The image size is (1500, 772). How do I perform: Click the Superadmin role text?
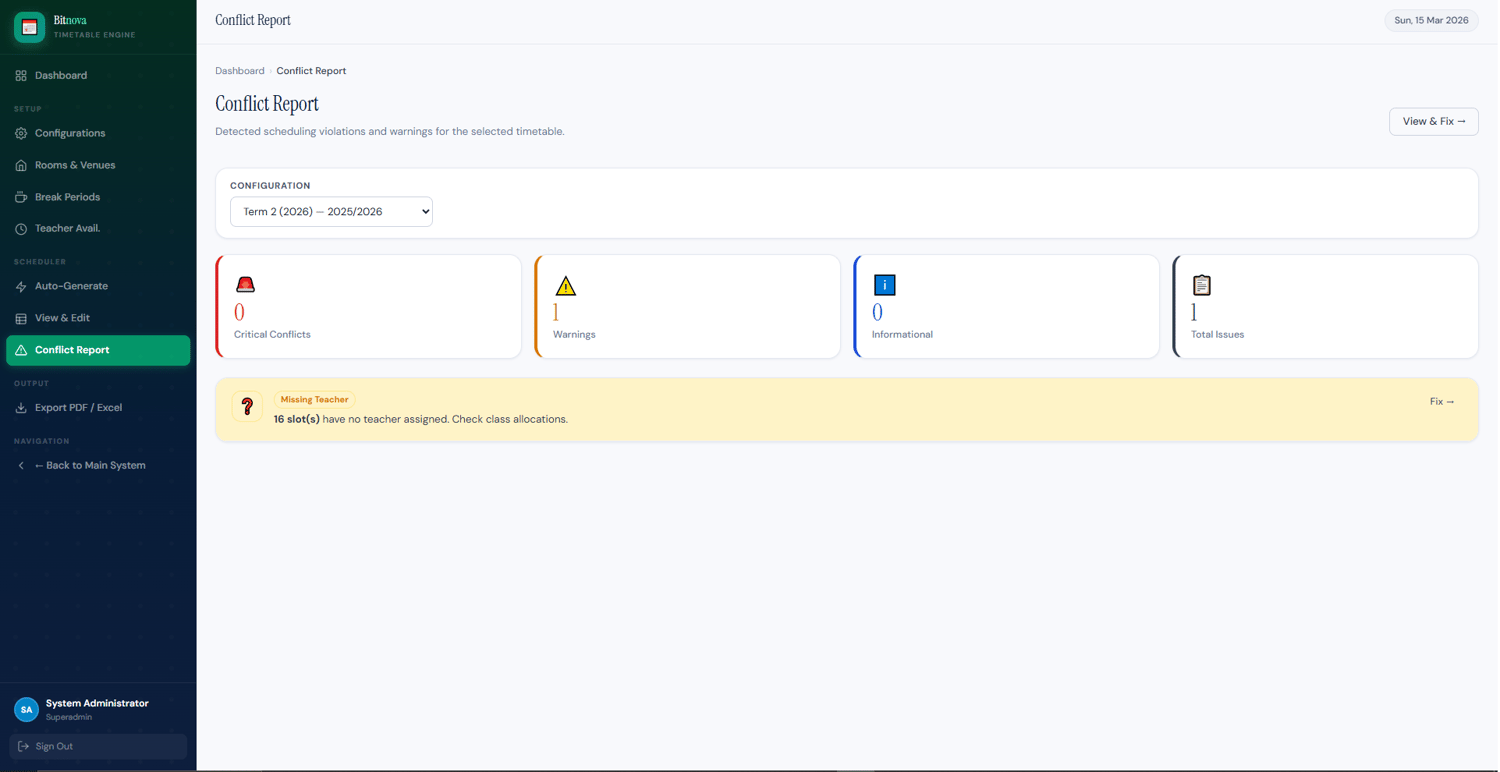(x=69, y=717)
